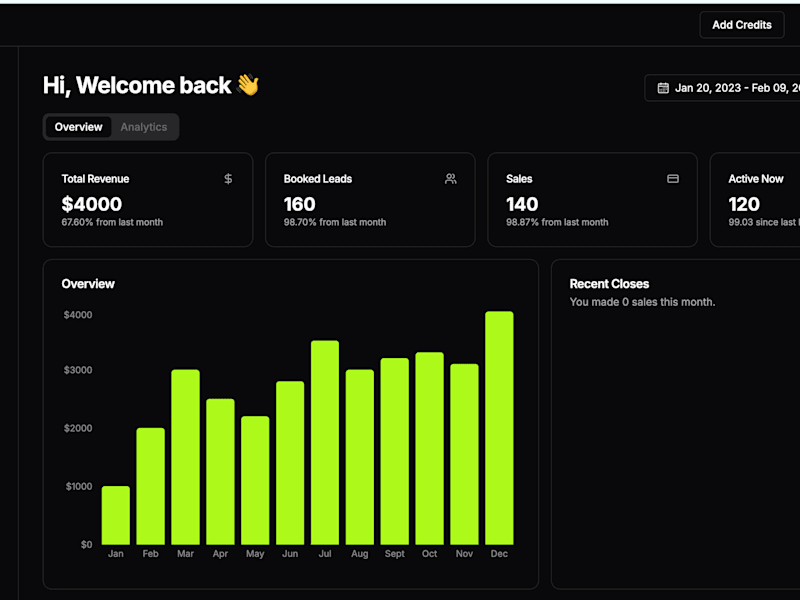The width and height of the screenshot is (800, 600).
Task: Click the calendar icon in date range picker
Action: pos(663,88)
